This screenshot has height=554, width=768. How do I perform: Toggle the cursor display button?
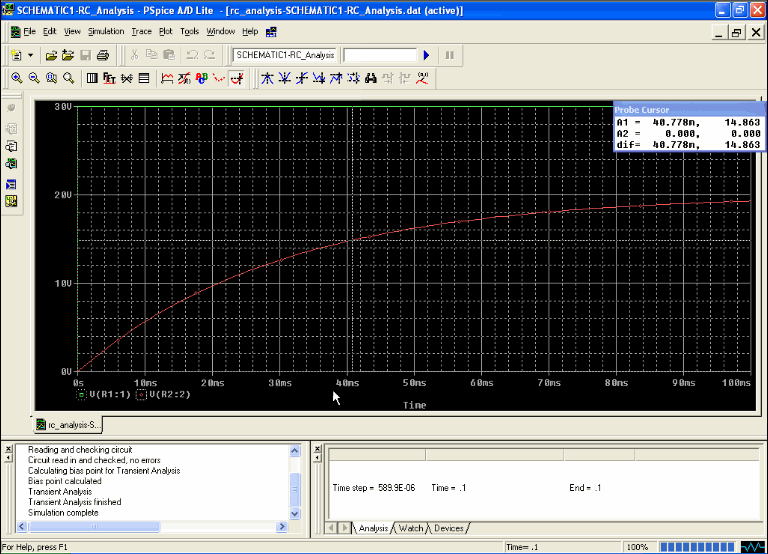tap(237, 77)
